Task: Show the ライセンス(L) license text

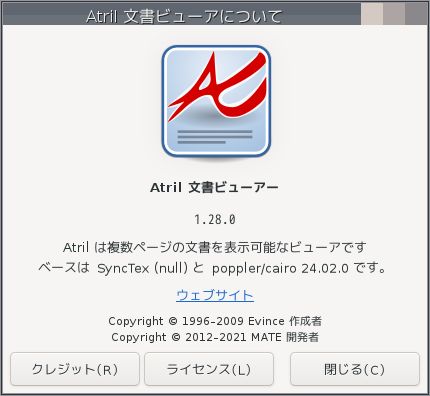Action: pyautogui.click(x=209, y=369)
